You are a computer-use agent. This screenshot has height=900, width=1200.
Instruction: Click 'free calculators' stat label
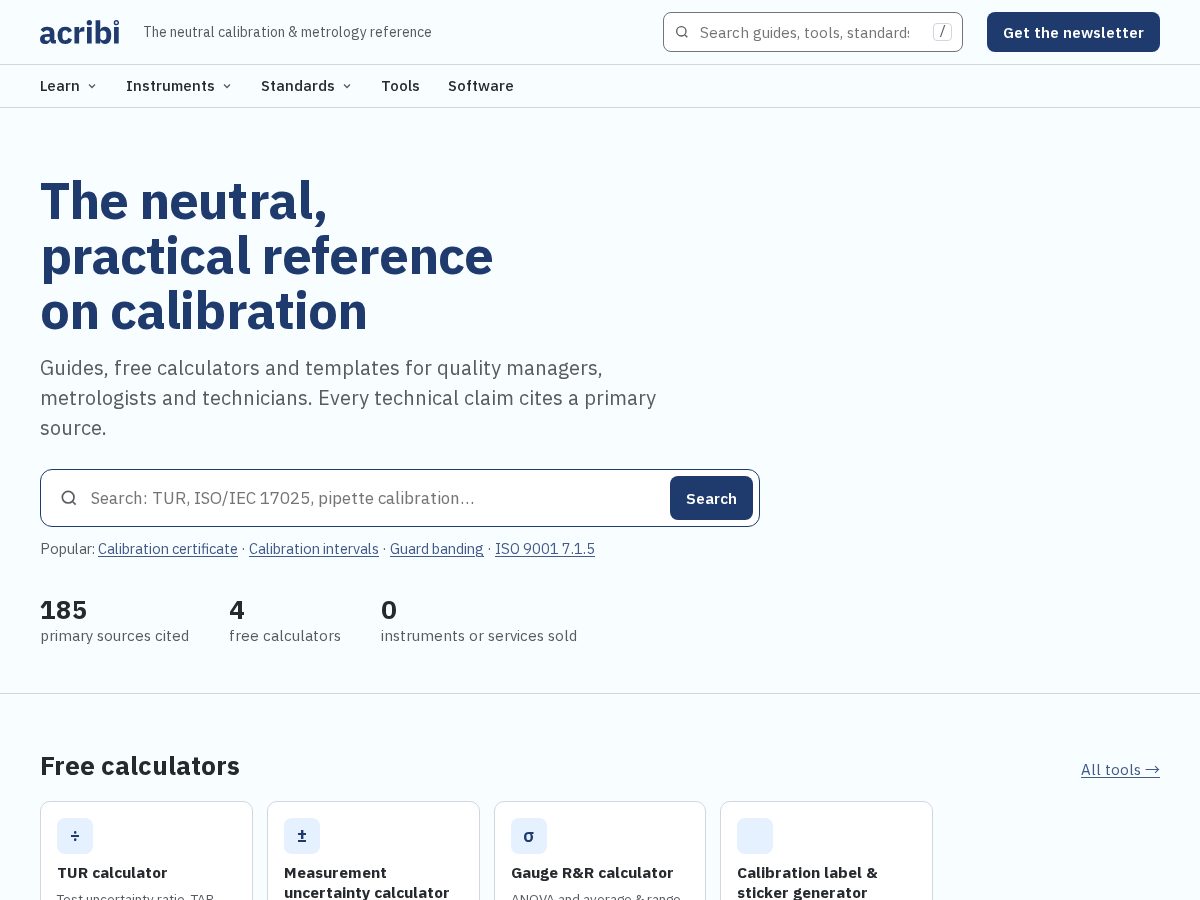[x=285, y=636]
